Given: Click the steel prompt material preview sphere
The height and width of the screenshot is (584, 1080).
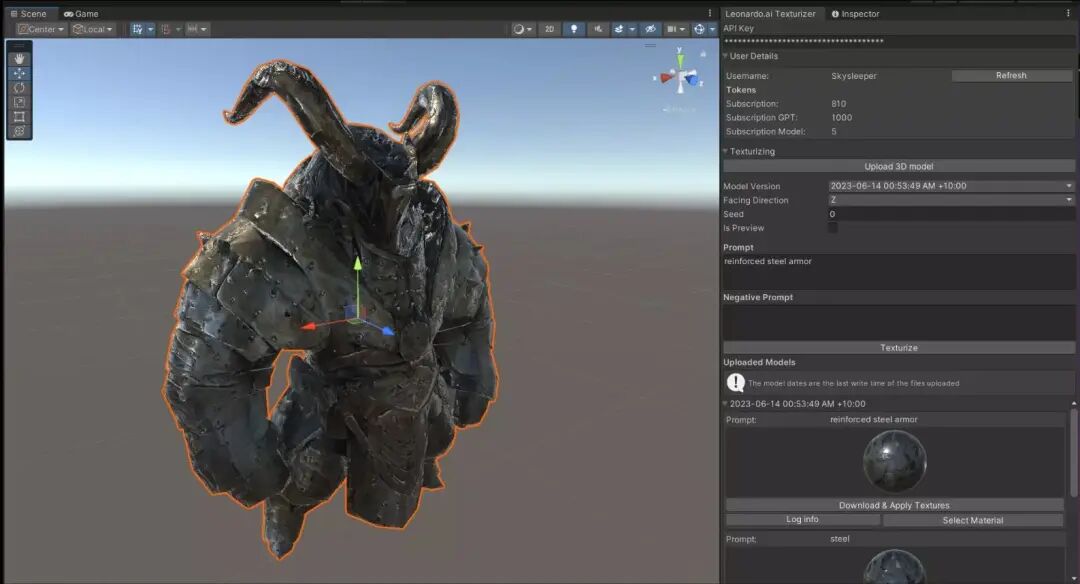Looking at the screenshot, I should coord(894,567).
